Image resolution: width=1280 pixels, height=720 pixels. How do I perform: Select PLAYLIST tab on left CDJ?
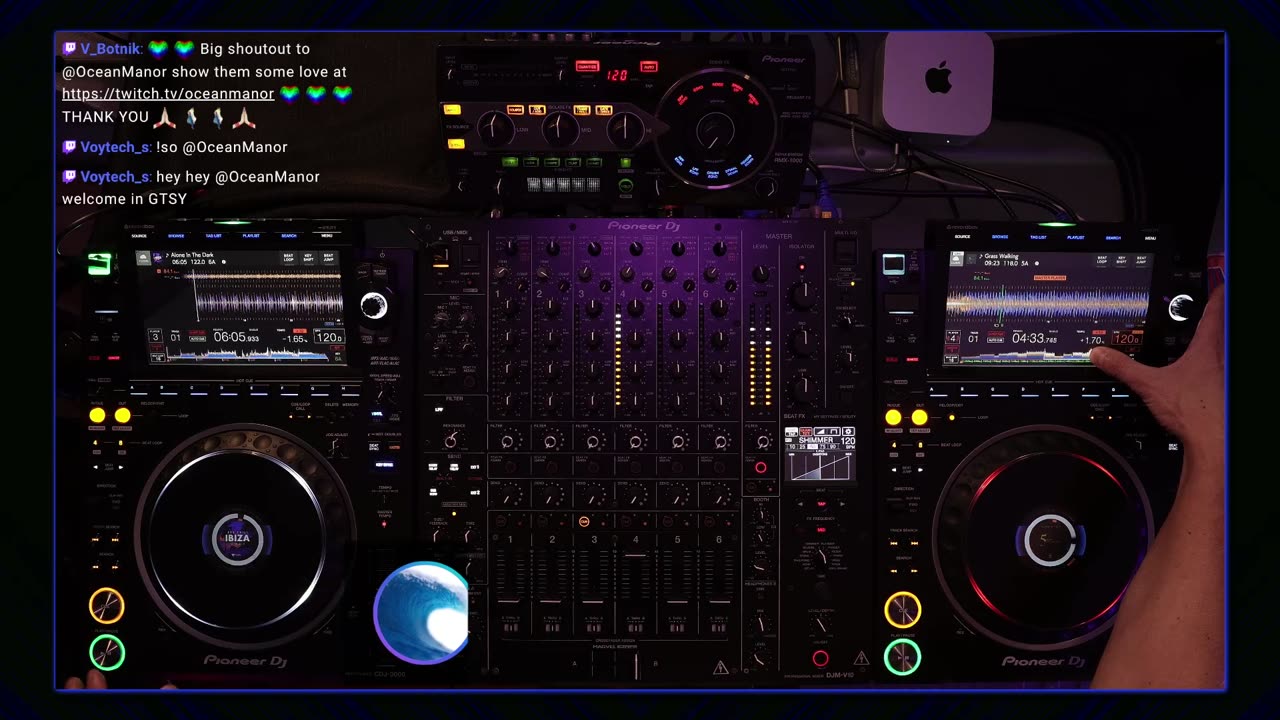251,236
